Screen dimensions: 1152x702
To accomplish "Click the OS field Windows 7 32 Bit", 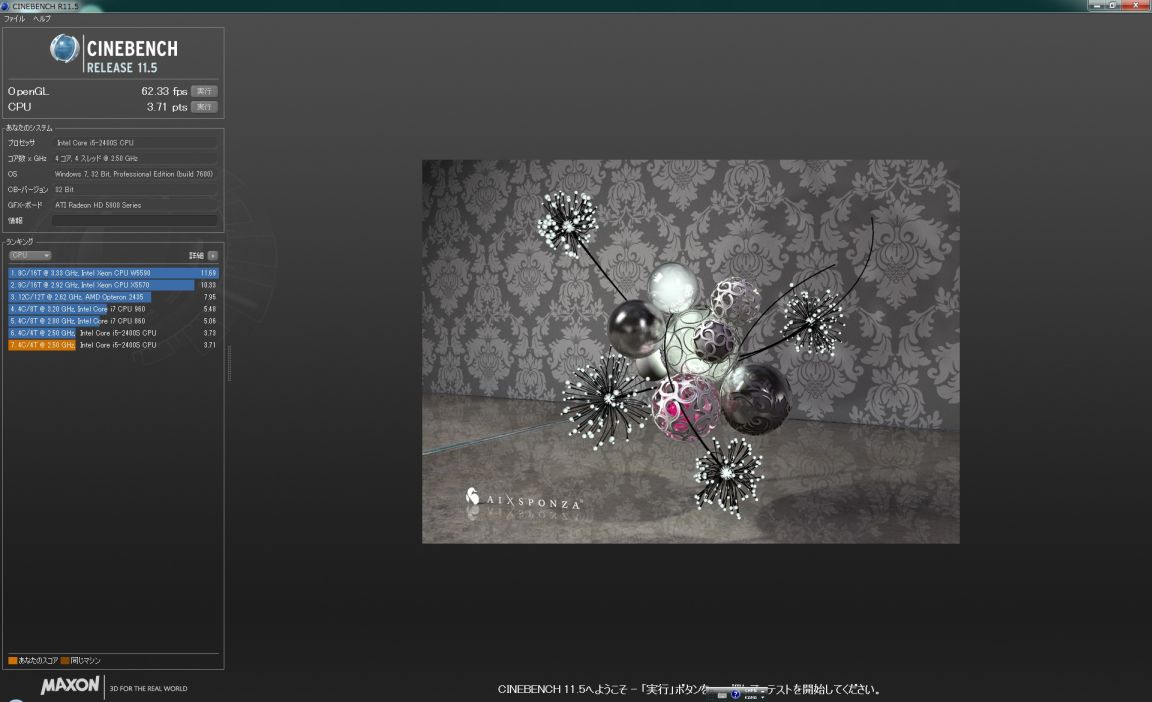I will pos(134,174).
